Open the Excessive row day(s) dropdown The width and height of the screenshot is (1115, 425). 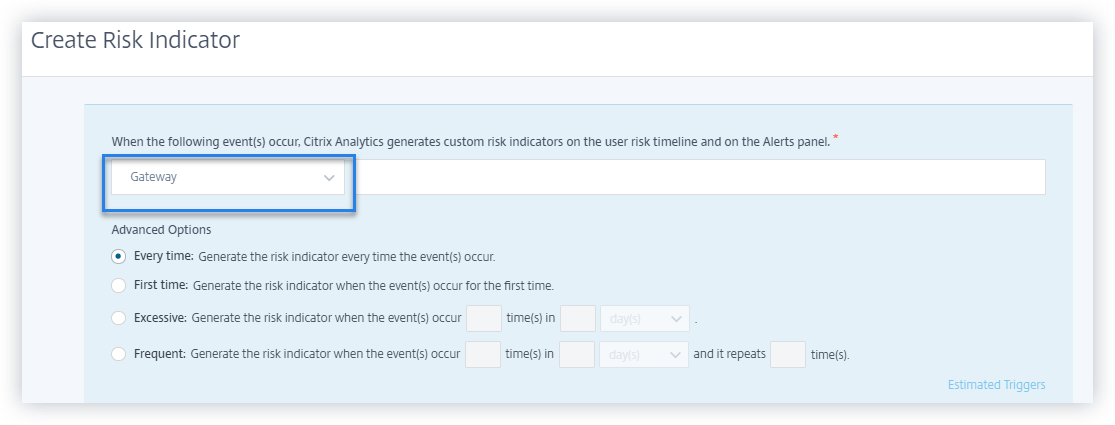coord(644,319)
